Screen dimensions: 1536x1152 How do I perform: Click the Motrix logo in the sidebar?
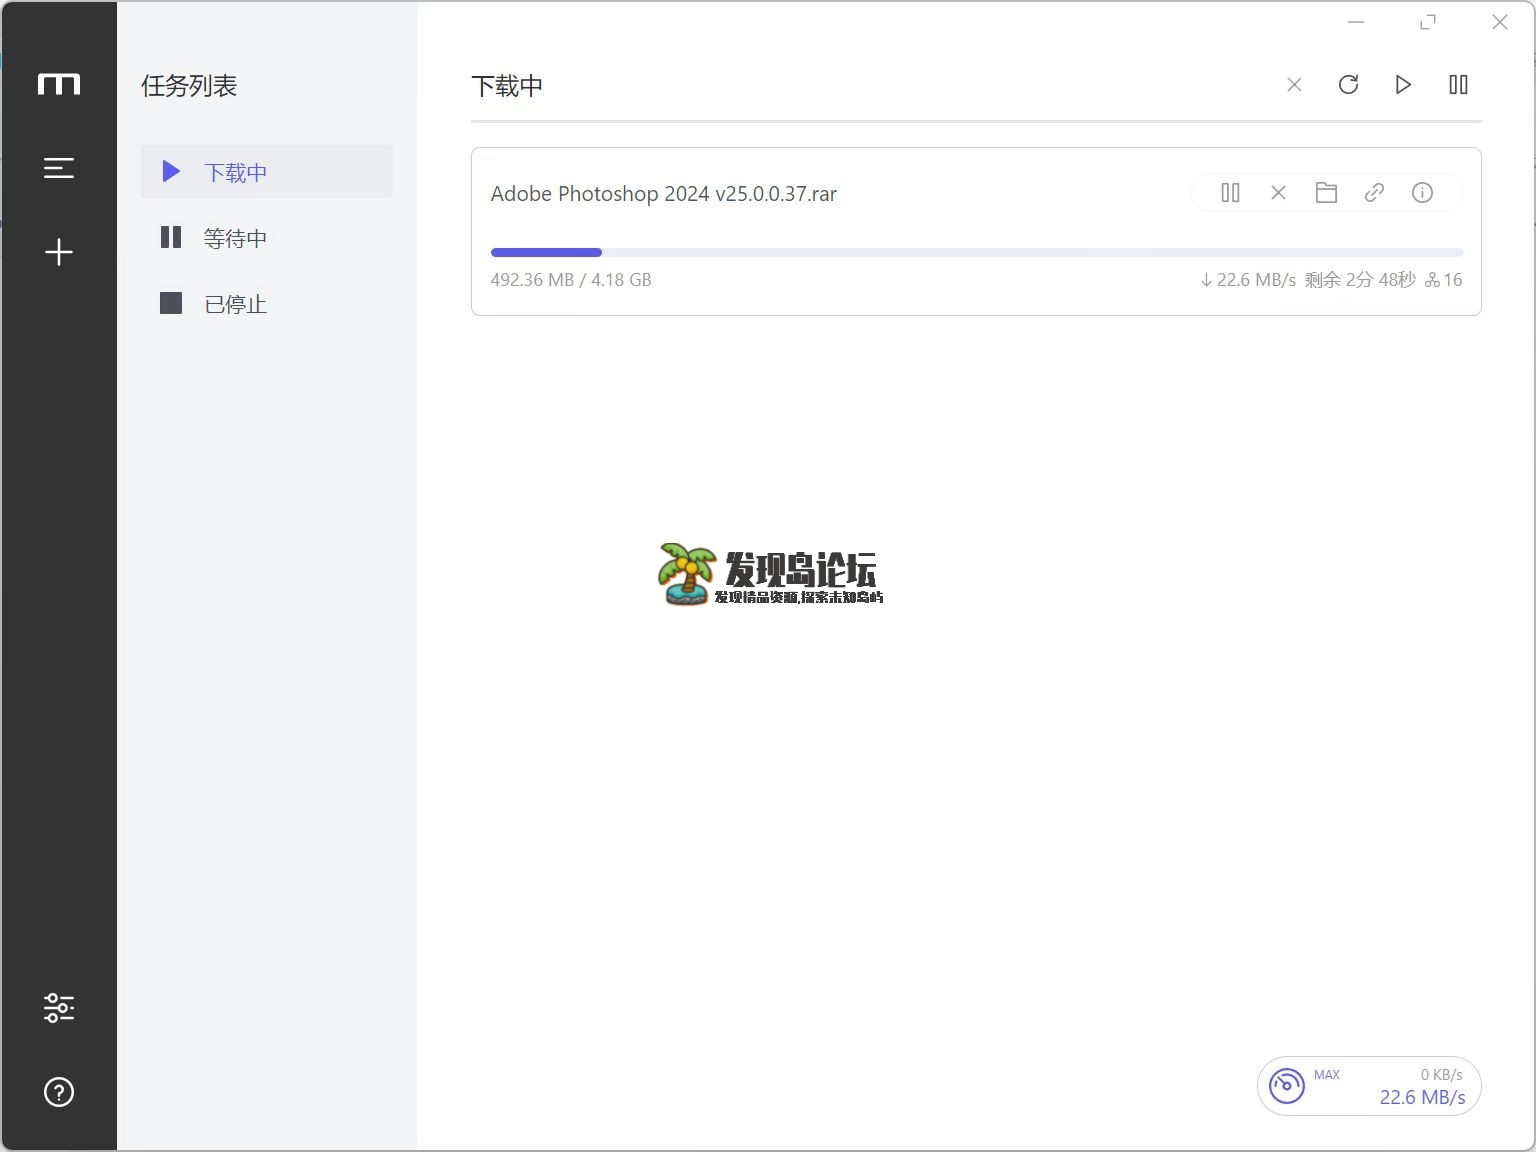click(x=59, y=84)
